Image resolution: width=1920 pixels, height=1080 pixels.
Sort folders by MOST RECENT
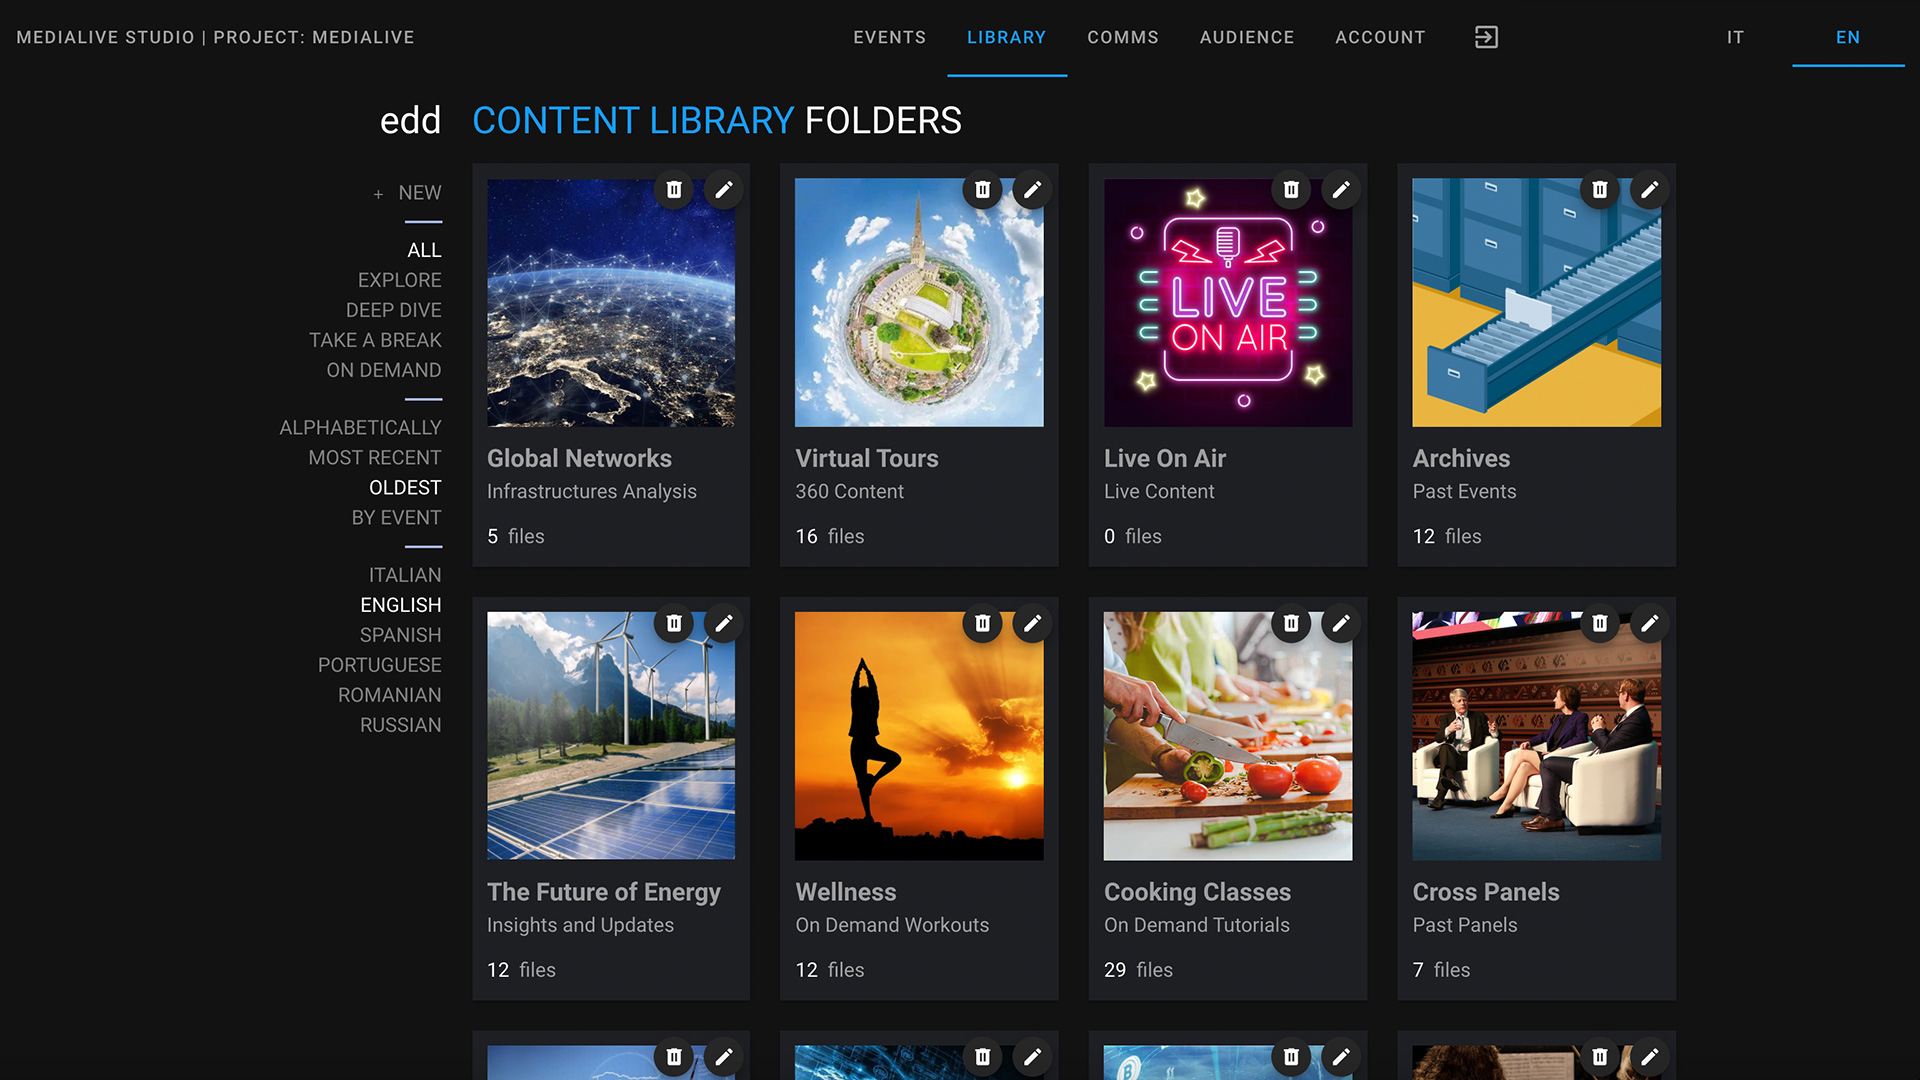pyautogui.click(x=374, y=458)
